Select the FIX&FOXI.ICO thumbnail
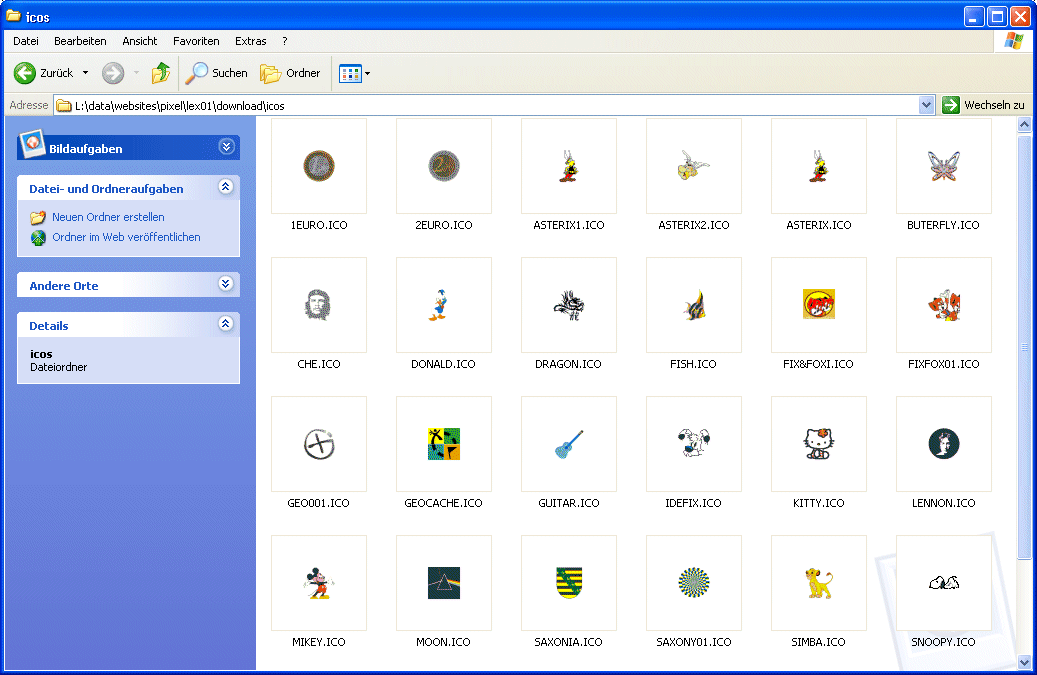 click(x=819, y=305)
